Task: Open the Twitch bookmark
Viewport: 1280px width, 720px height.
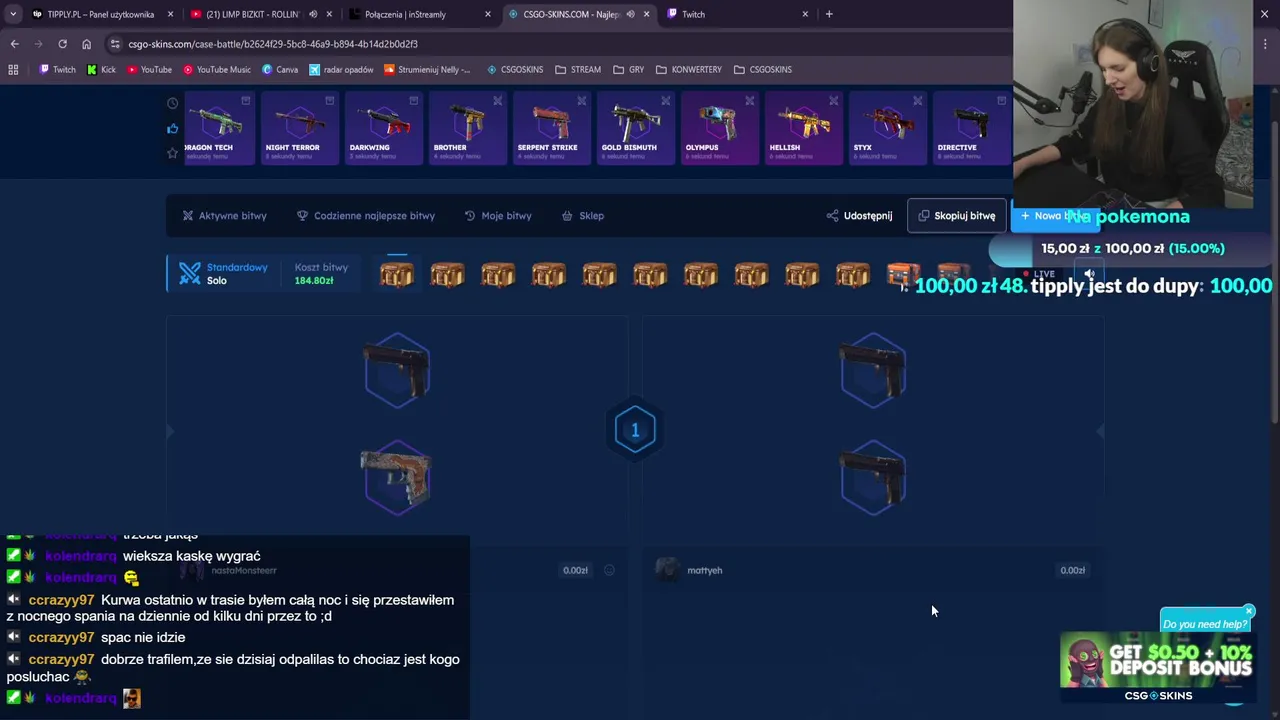Action: click(57, 70)
